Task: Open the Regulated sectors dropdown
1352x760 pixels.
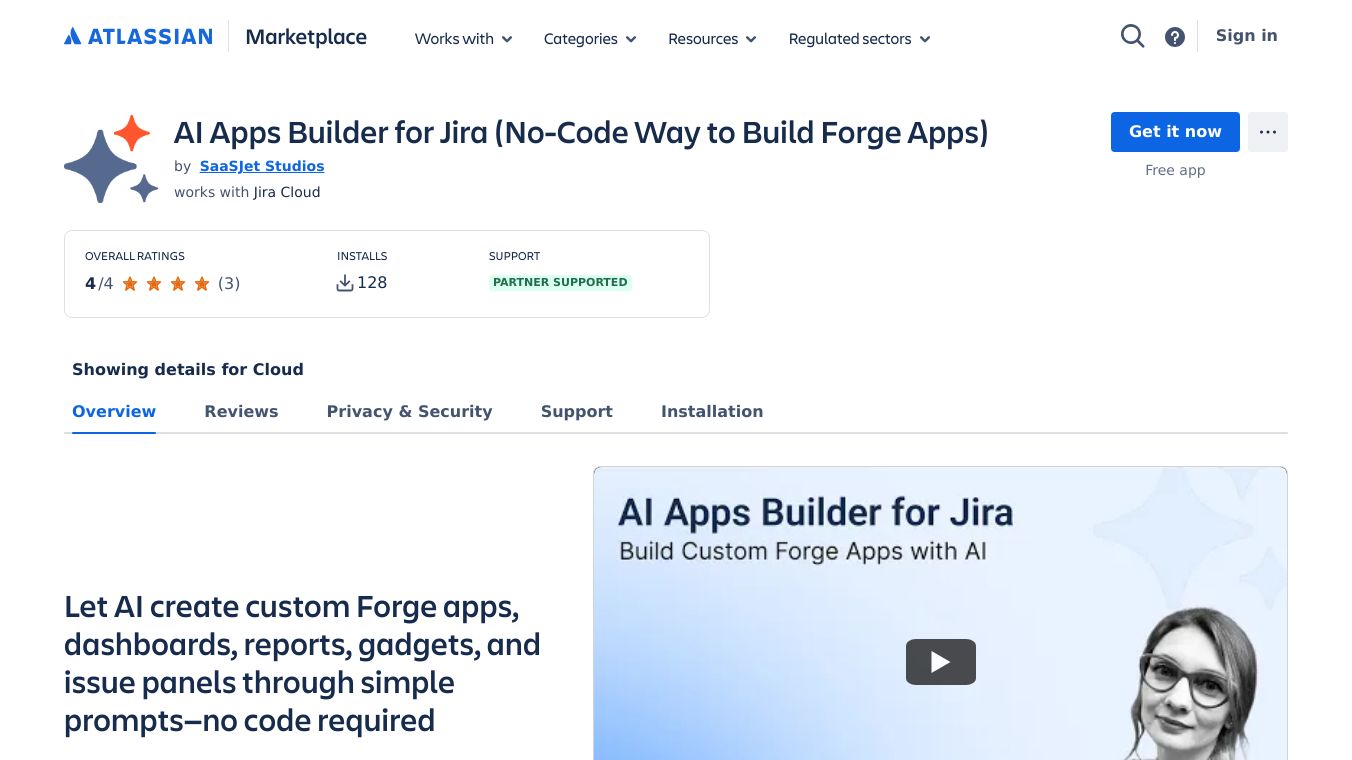Action: click(858, 39)
